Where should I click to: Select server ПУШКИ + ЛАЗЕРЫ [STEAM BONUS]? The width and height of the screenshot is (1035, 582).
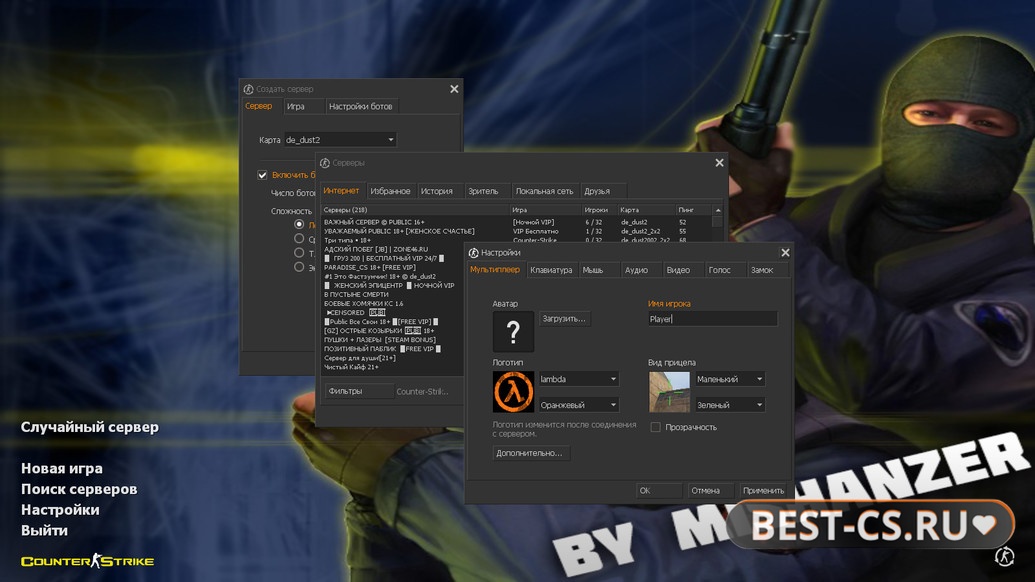click(x=392, y=340)
